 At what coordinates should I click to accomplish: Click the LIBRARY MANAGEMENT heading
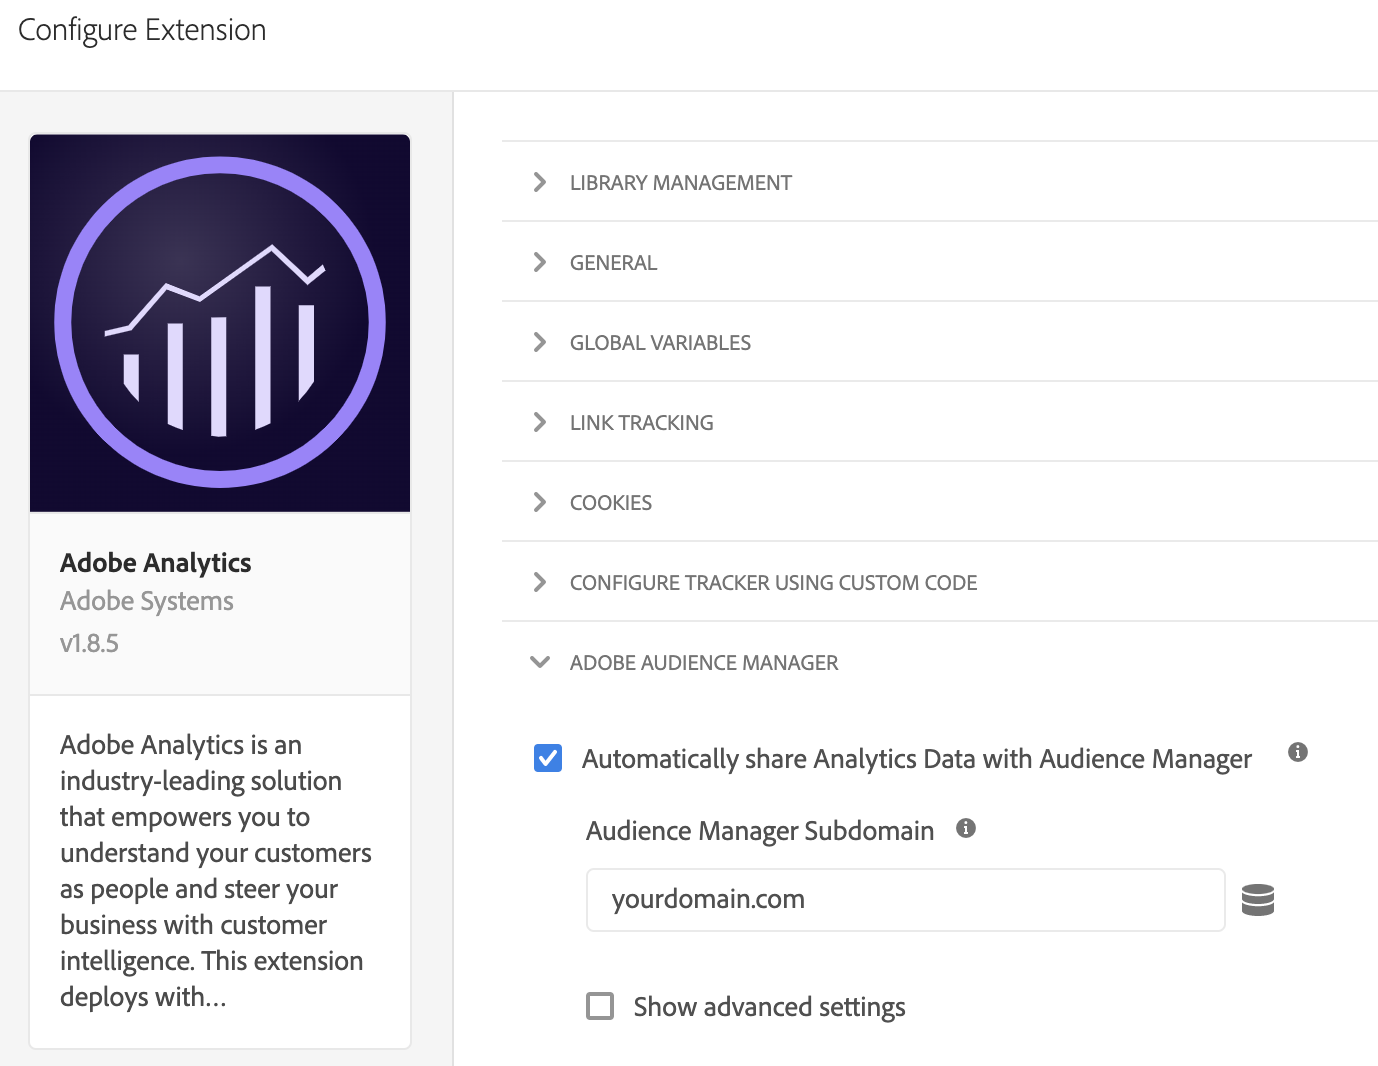point(680,183)
